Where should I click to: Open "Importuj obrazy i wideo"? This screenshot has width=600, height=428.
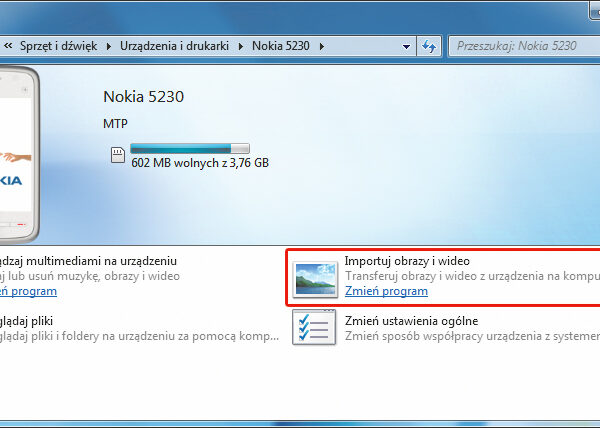(x=406, y=261)
